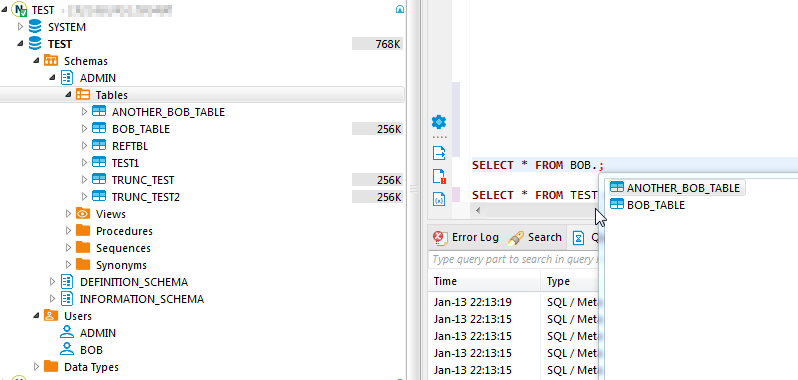Click the BOB user icon
This screenshot has width=798, height=380.
(67, 350)
